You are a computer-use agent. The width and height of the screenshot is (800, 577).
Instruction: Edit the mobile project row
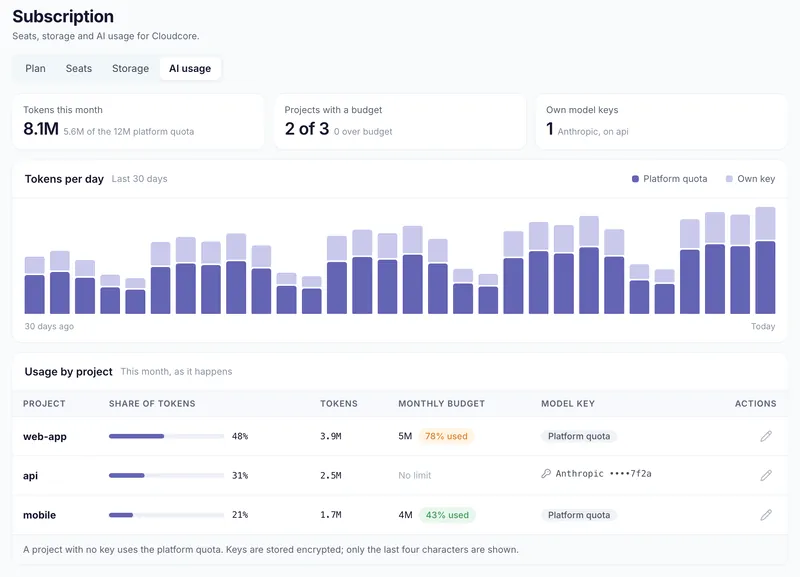coord(766,515)
